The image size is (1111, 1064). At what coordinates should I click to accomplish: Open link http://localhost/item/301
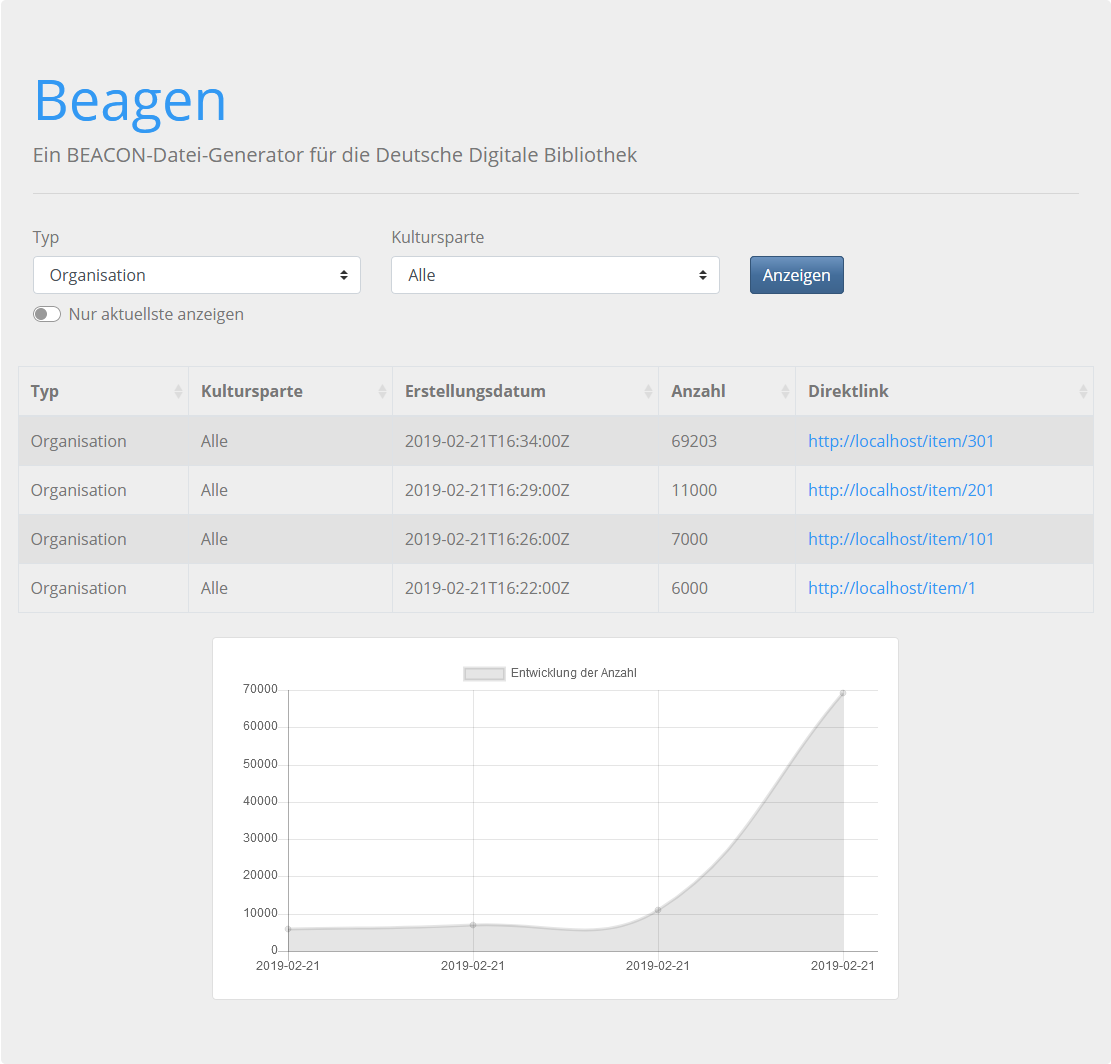coord(901,441)
